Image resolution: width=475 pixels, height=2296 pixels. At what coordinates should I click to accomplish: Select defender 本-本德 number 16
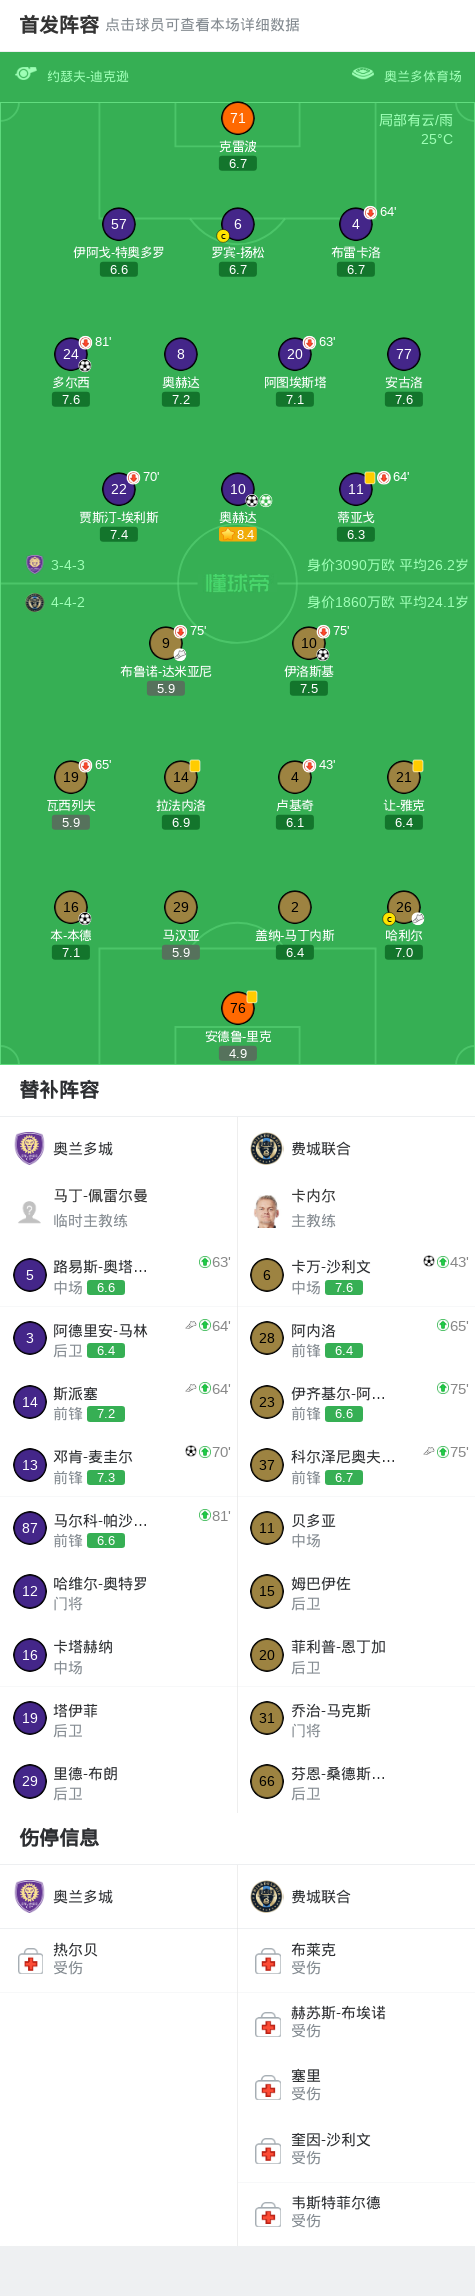(x=70, y=907)
